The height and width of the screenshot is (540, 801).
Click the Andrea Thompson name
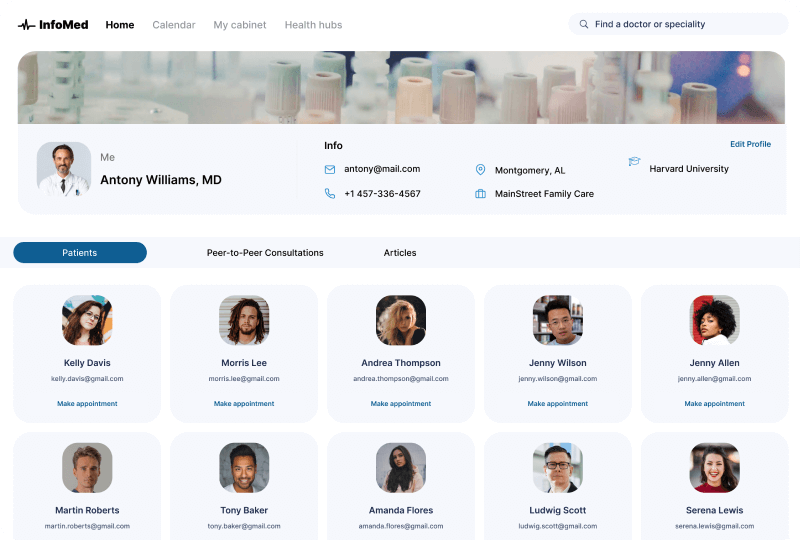(400, 363)
